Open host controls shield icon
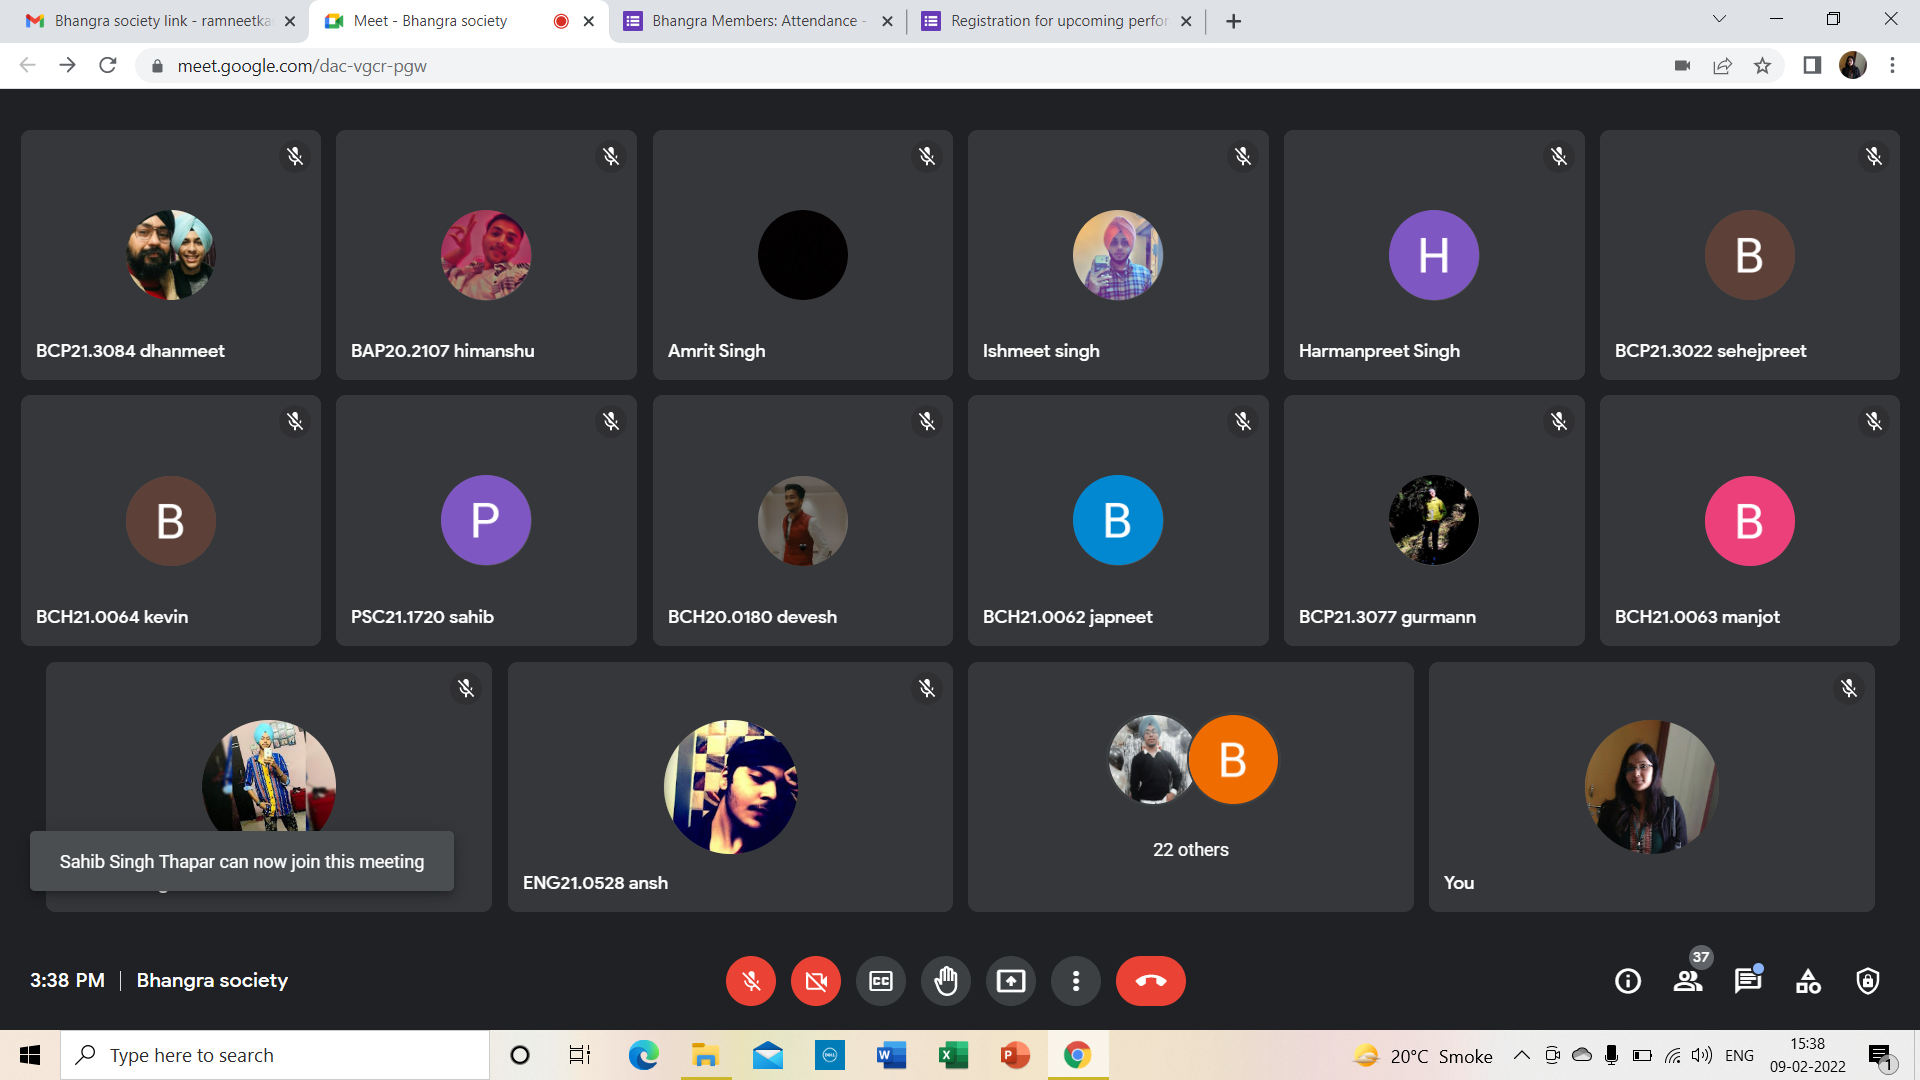Image resolution: width=1920 pixels, height=1080 pixels. pos(1867,981)
